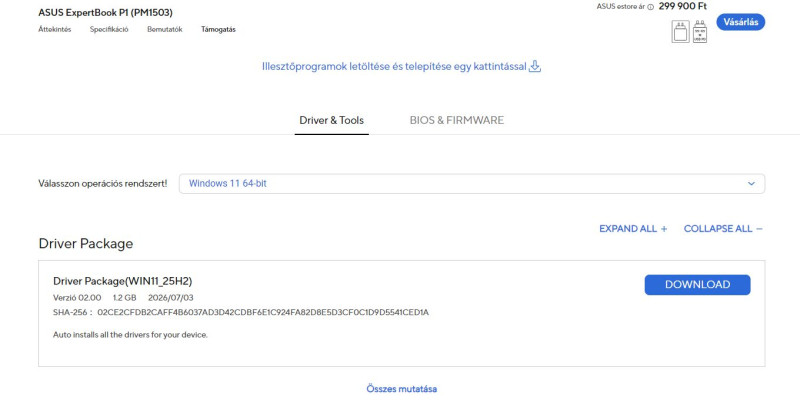Click the charger included pictogram icon
800x412 pixels.
coord(680,32)
